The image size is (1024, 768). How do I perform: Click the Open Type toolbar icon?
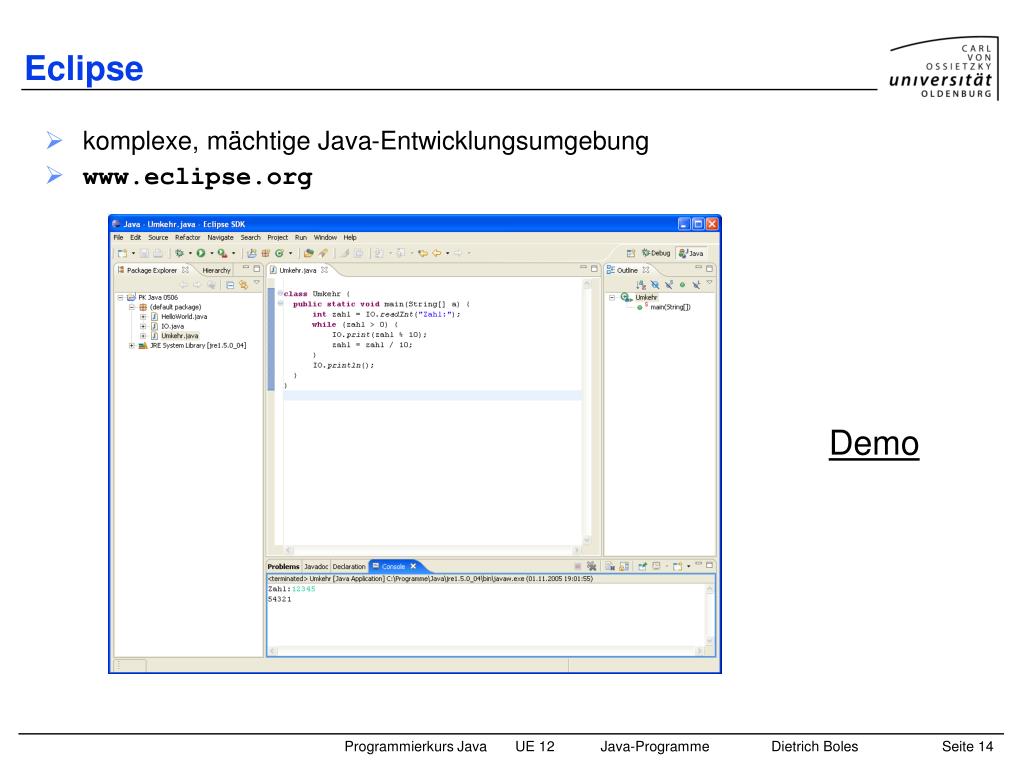pos(309,253)
